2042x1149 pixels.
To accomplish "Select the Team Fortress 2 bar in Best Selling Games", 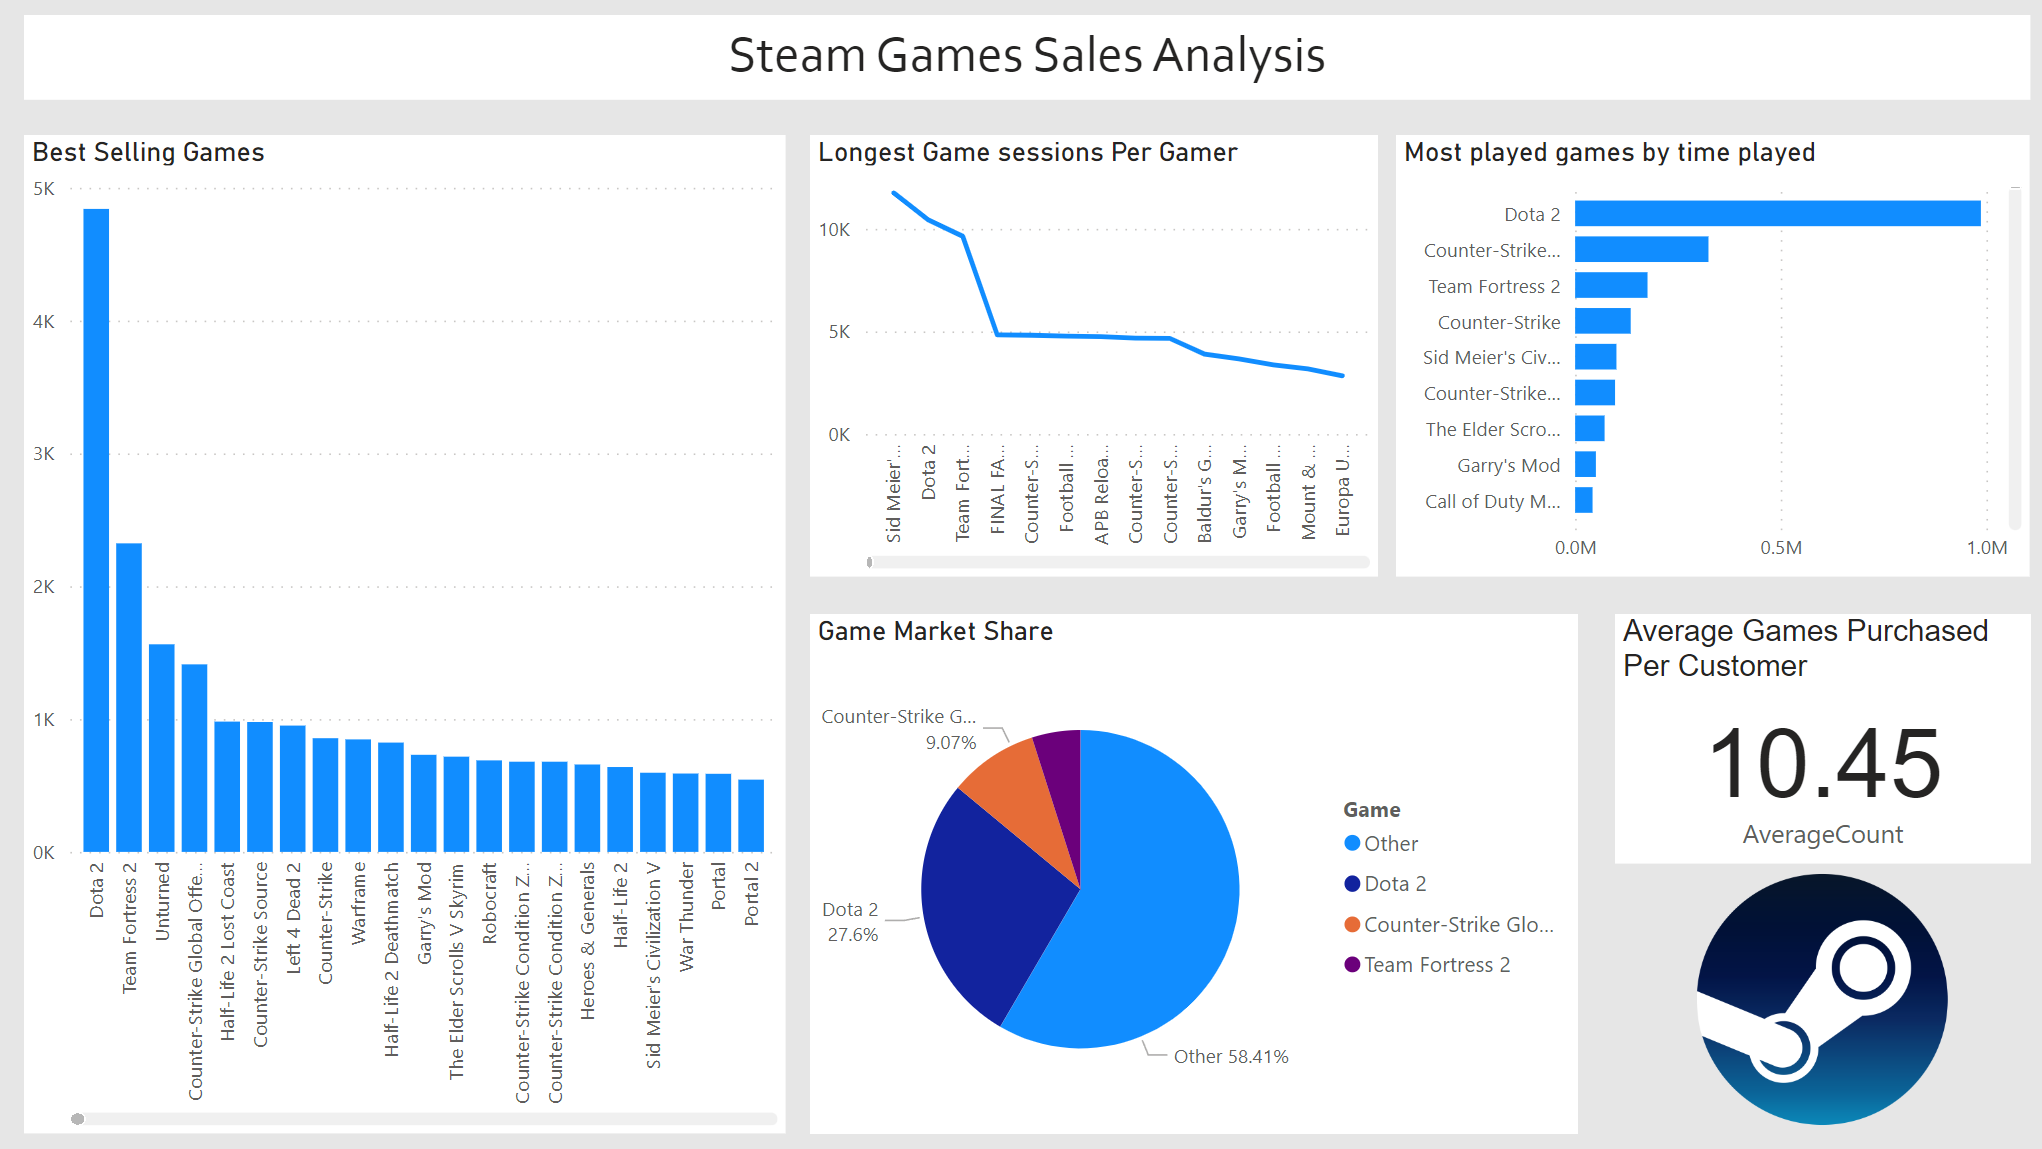I will pos(129,697).
